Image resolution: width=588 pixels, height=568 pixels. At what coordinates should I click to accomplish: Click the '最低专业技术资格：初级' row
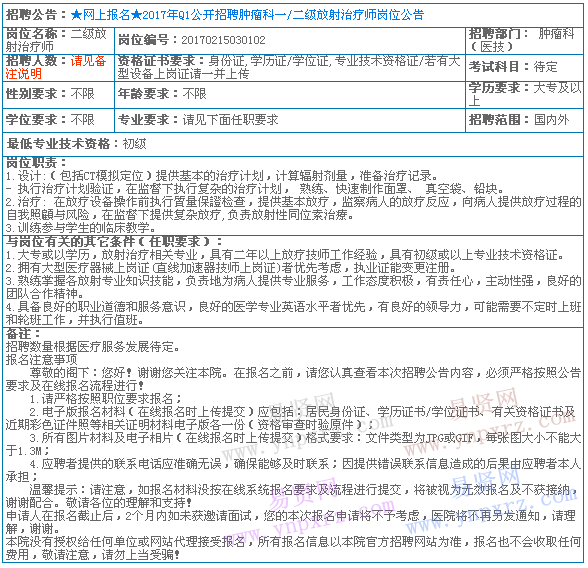pyautogui.click(x=292, y=144)
